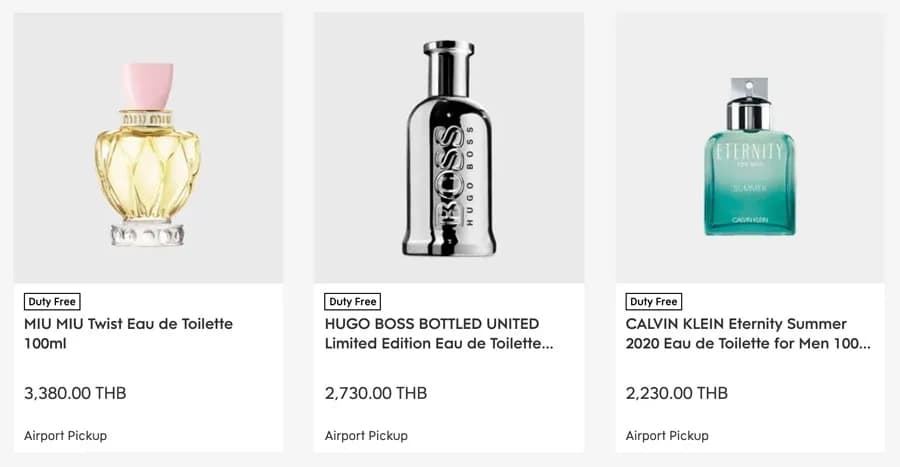
Task: Click Duty Free badge on Hugo Boss card
Action: [x=353, y=301]
